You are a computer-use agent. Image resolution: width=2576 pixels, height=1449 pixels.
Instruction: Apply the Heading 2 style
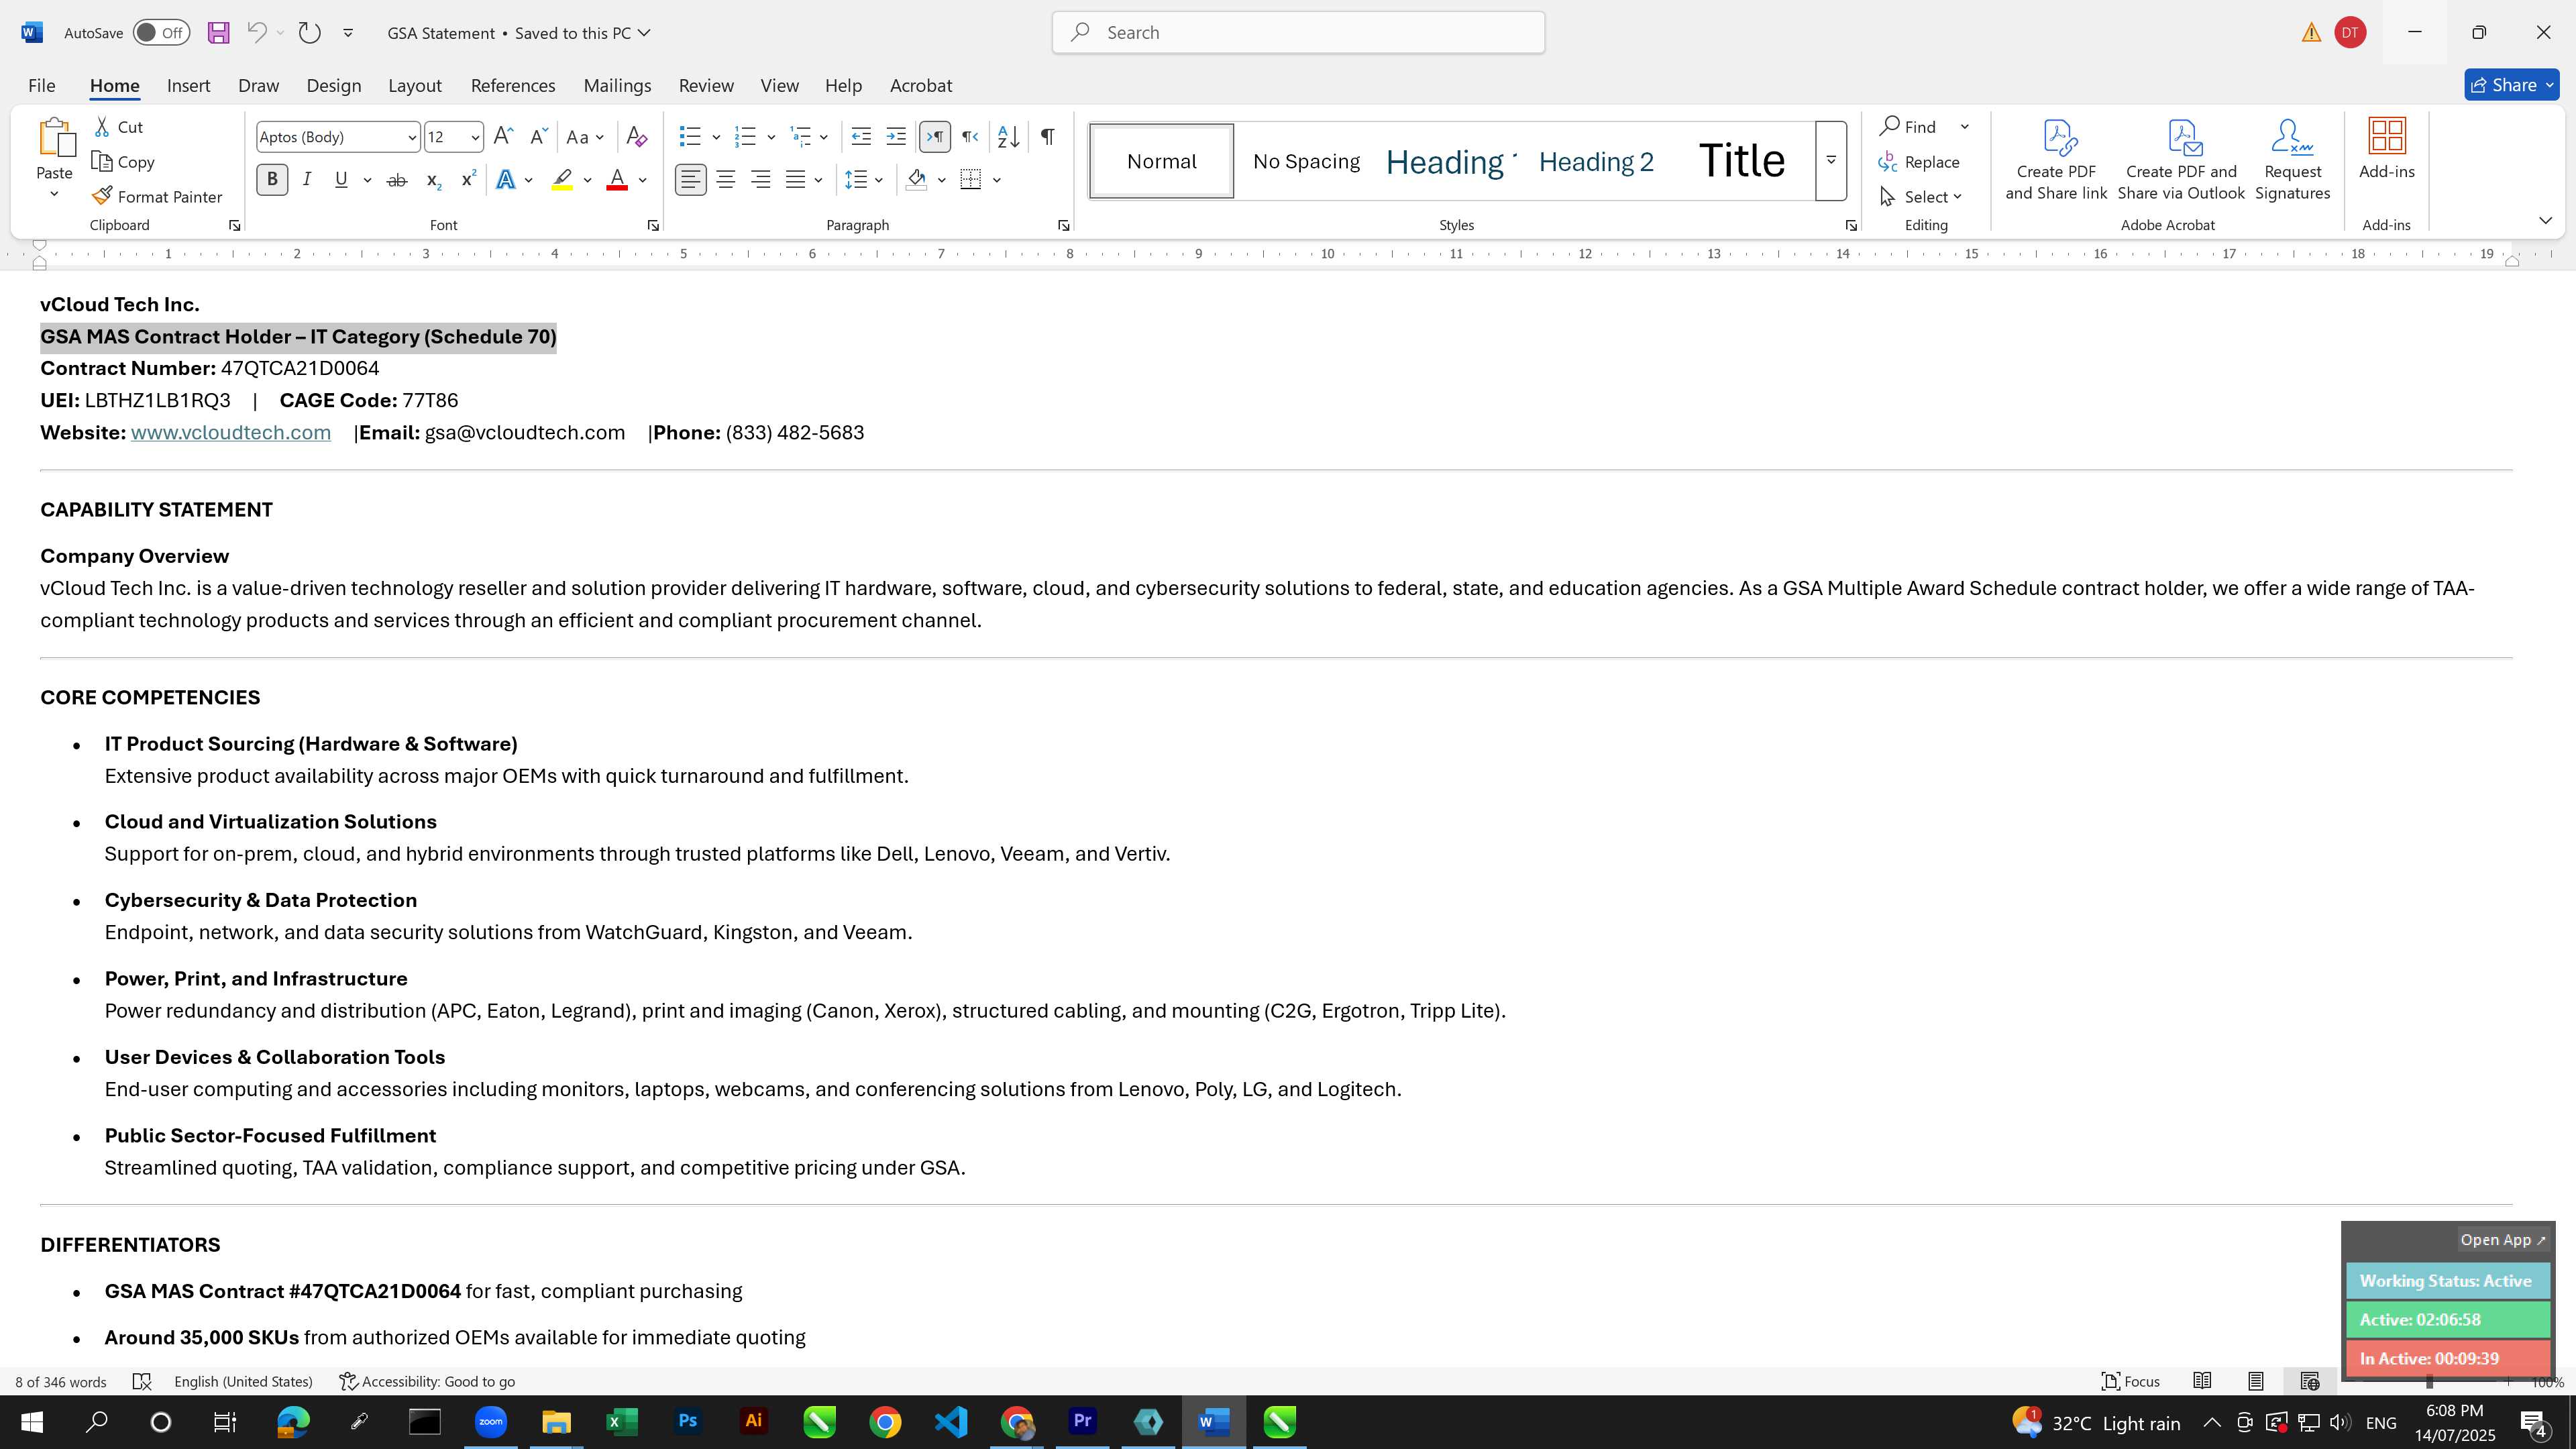1596,162
